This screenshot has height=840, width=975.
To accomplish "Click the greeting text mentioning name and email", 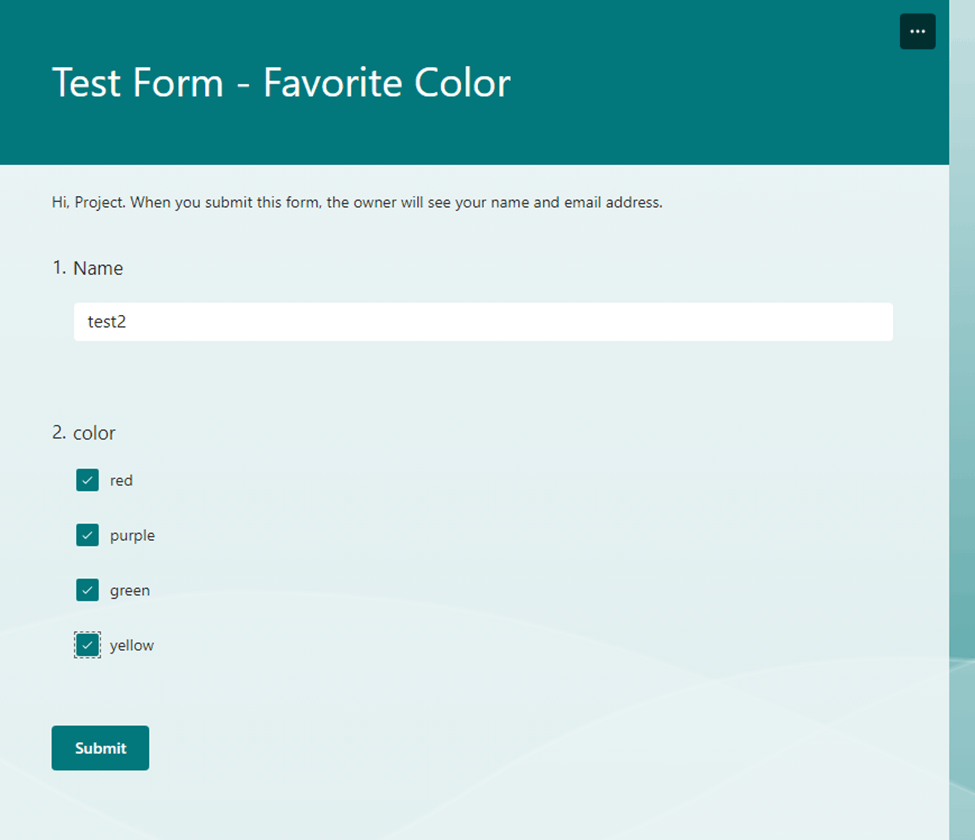I will coord(357,202).
